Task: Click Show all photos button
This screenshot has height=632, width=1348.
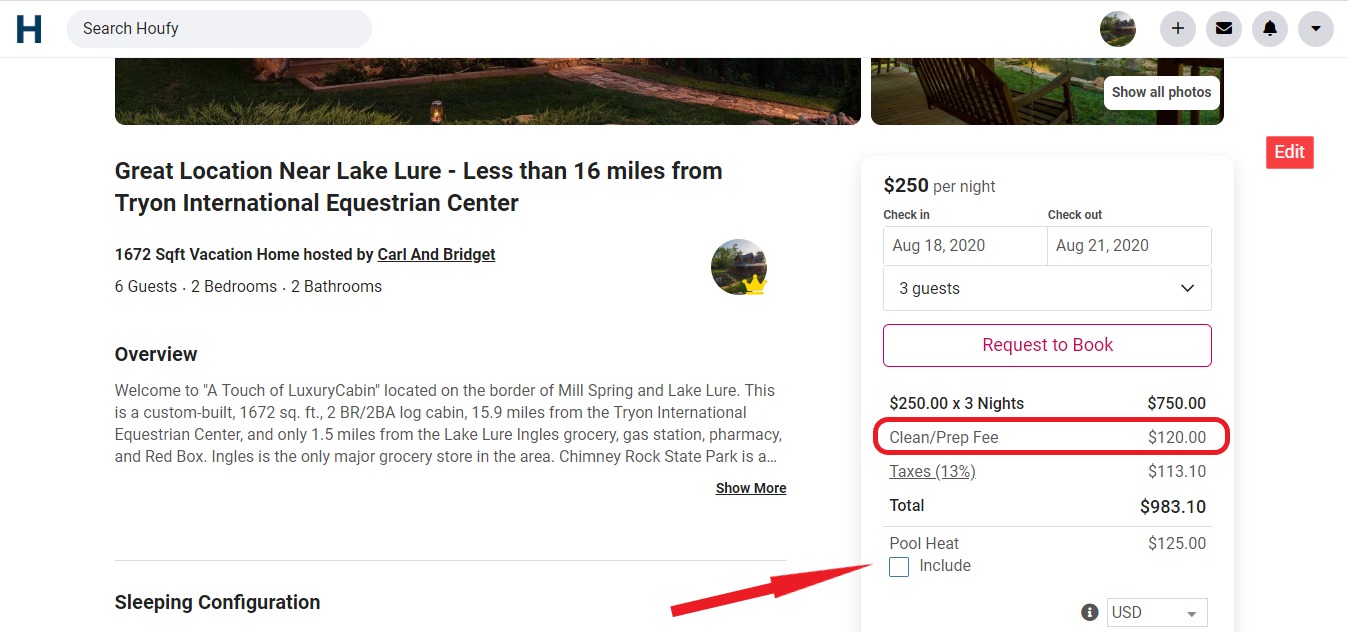Action: (x=1161, y=92)
